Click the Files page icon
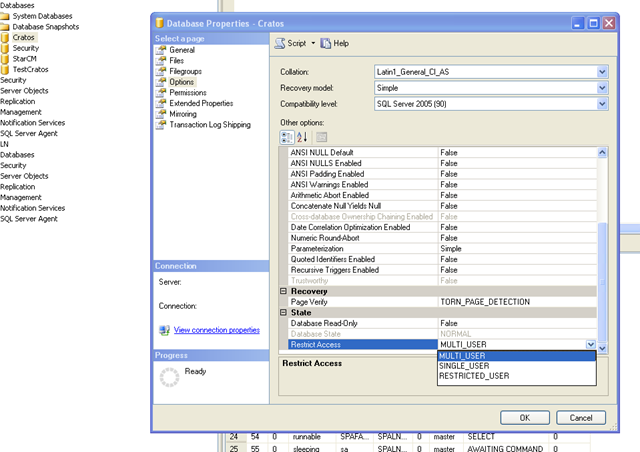Viewport: 640px width, 452px height. click(x=161, y=60)
